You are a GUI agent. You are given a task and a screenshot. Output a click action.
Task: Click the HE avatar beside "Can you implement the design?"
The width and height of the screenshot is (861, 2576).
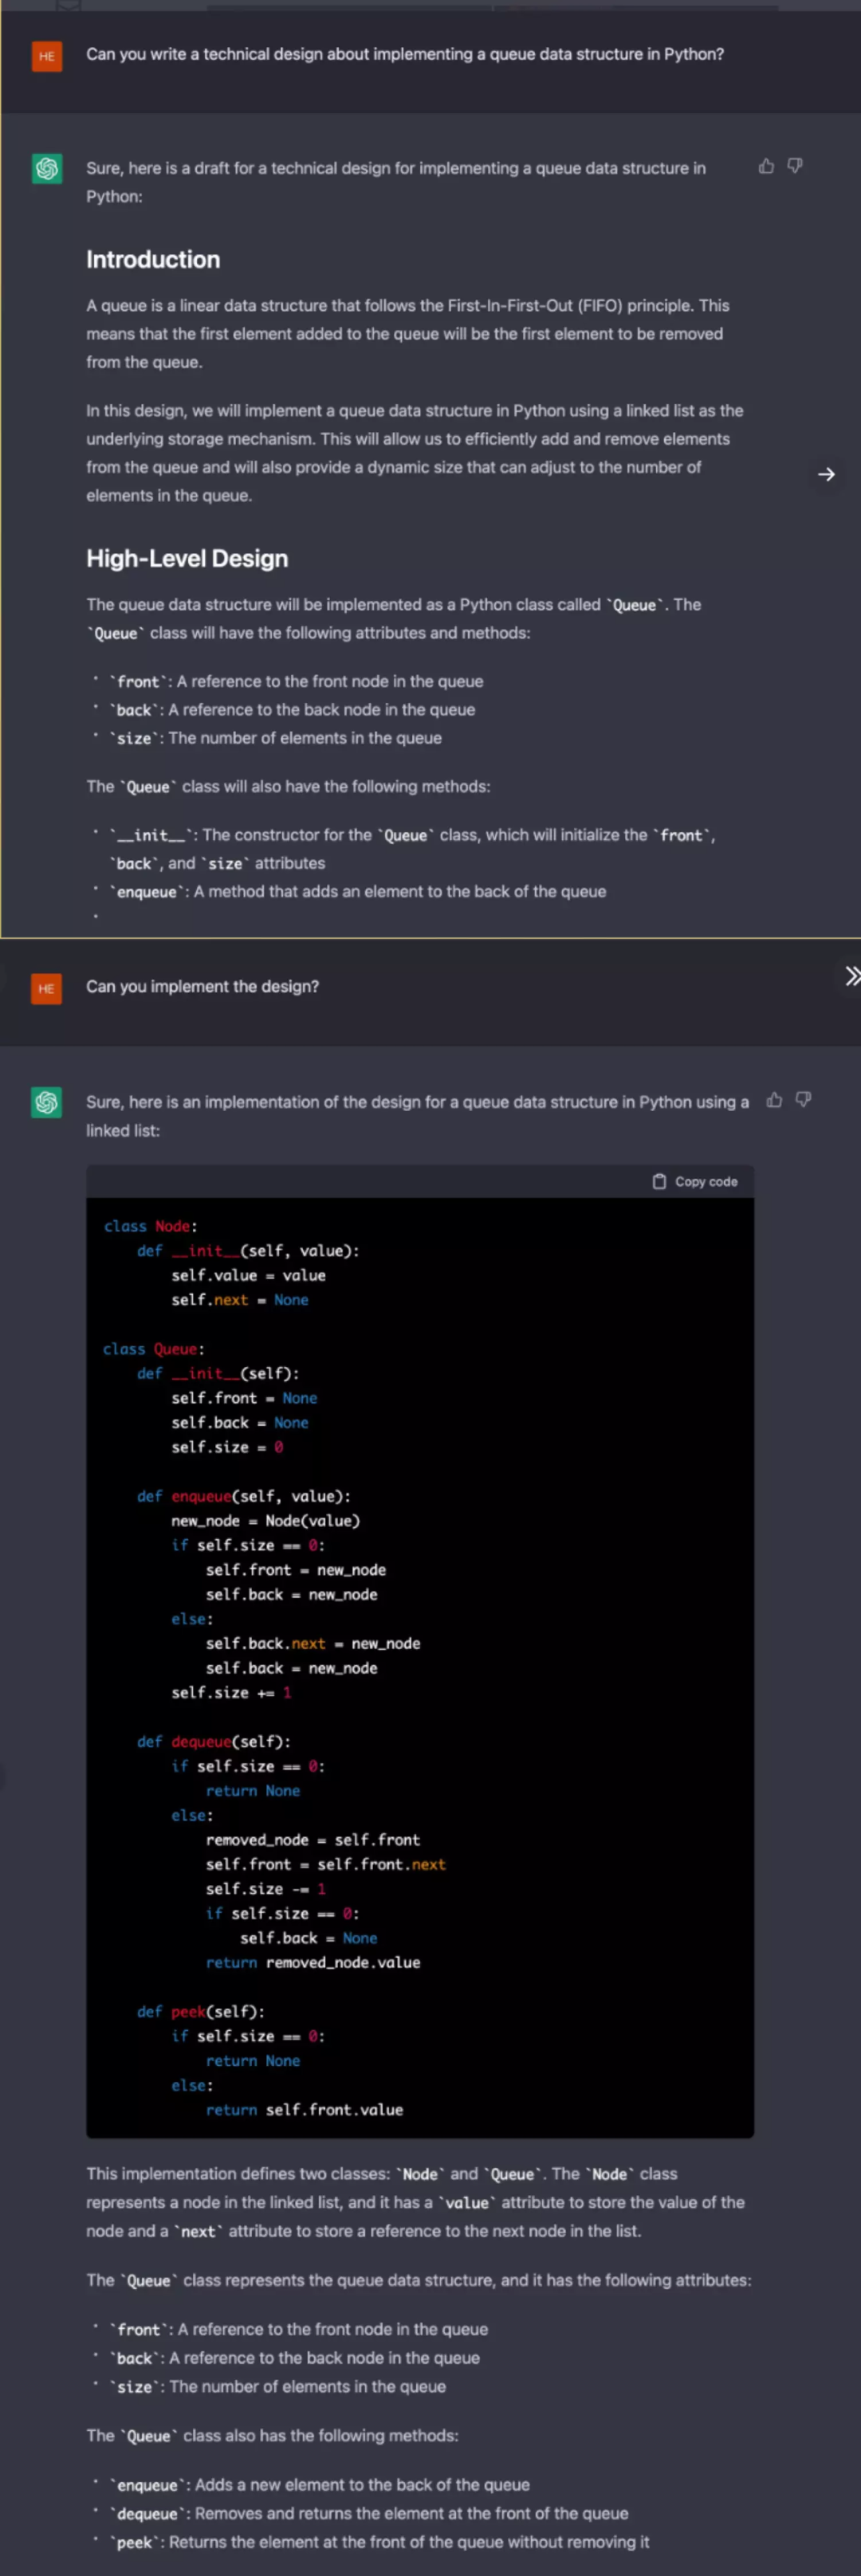click(47, 988)
